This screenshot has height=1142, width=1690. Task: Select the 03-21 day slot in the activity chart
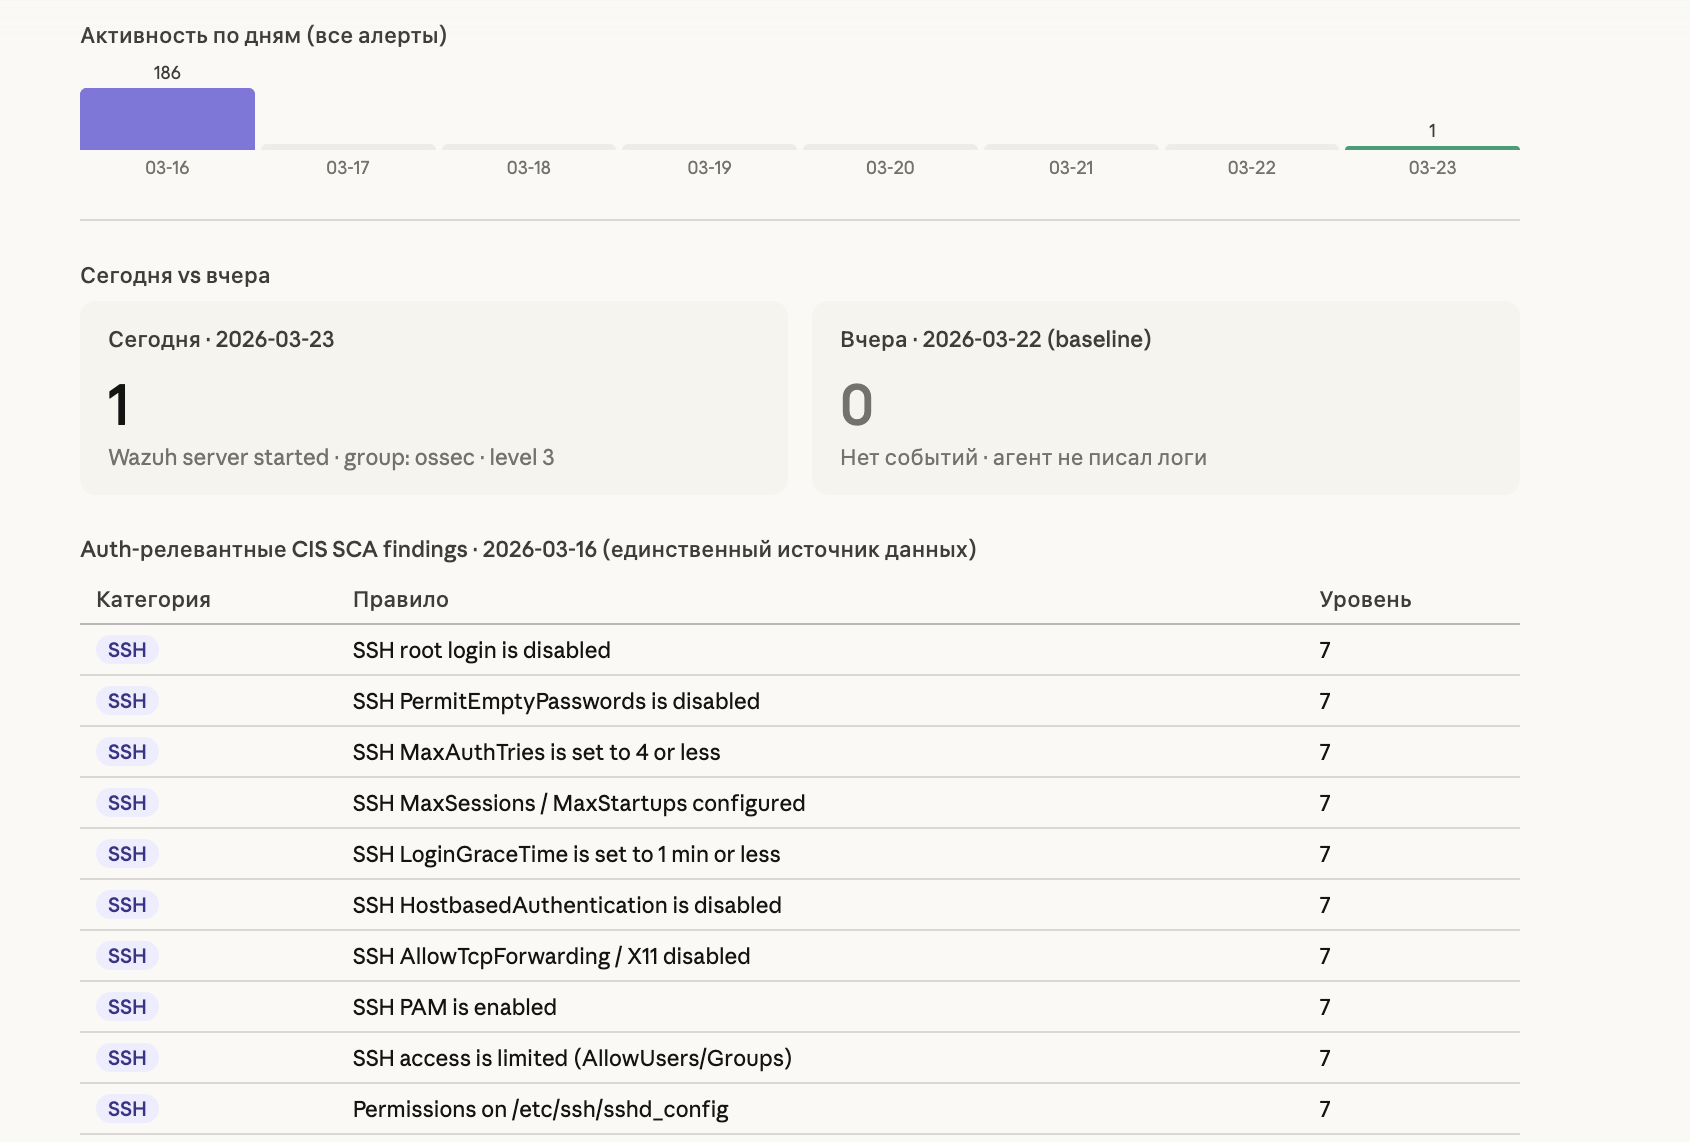(x=1070, y=147)
